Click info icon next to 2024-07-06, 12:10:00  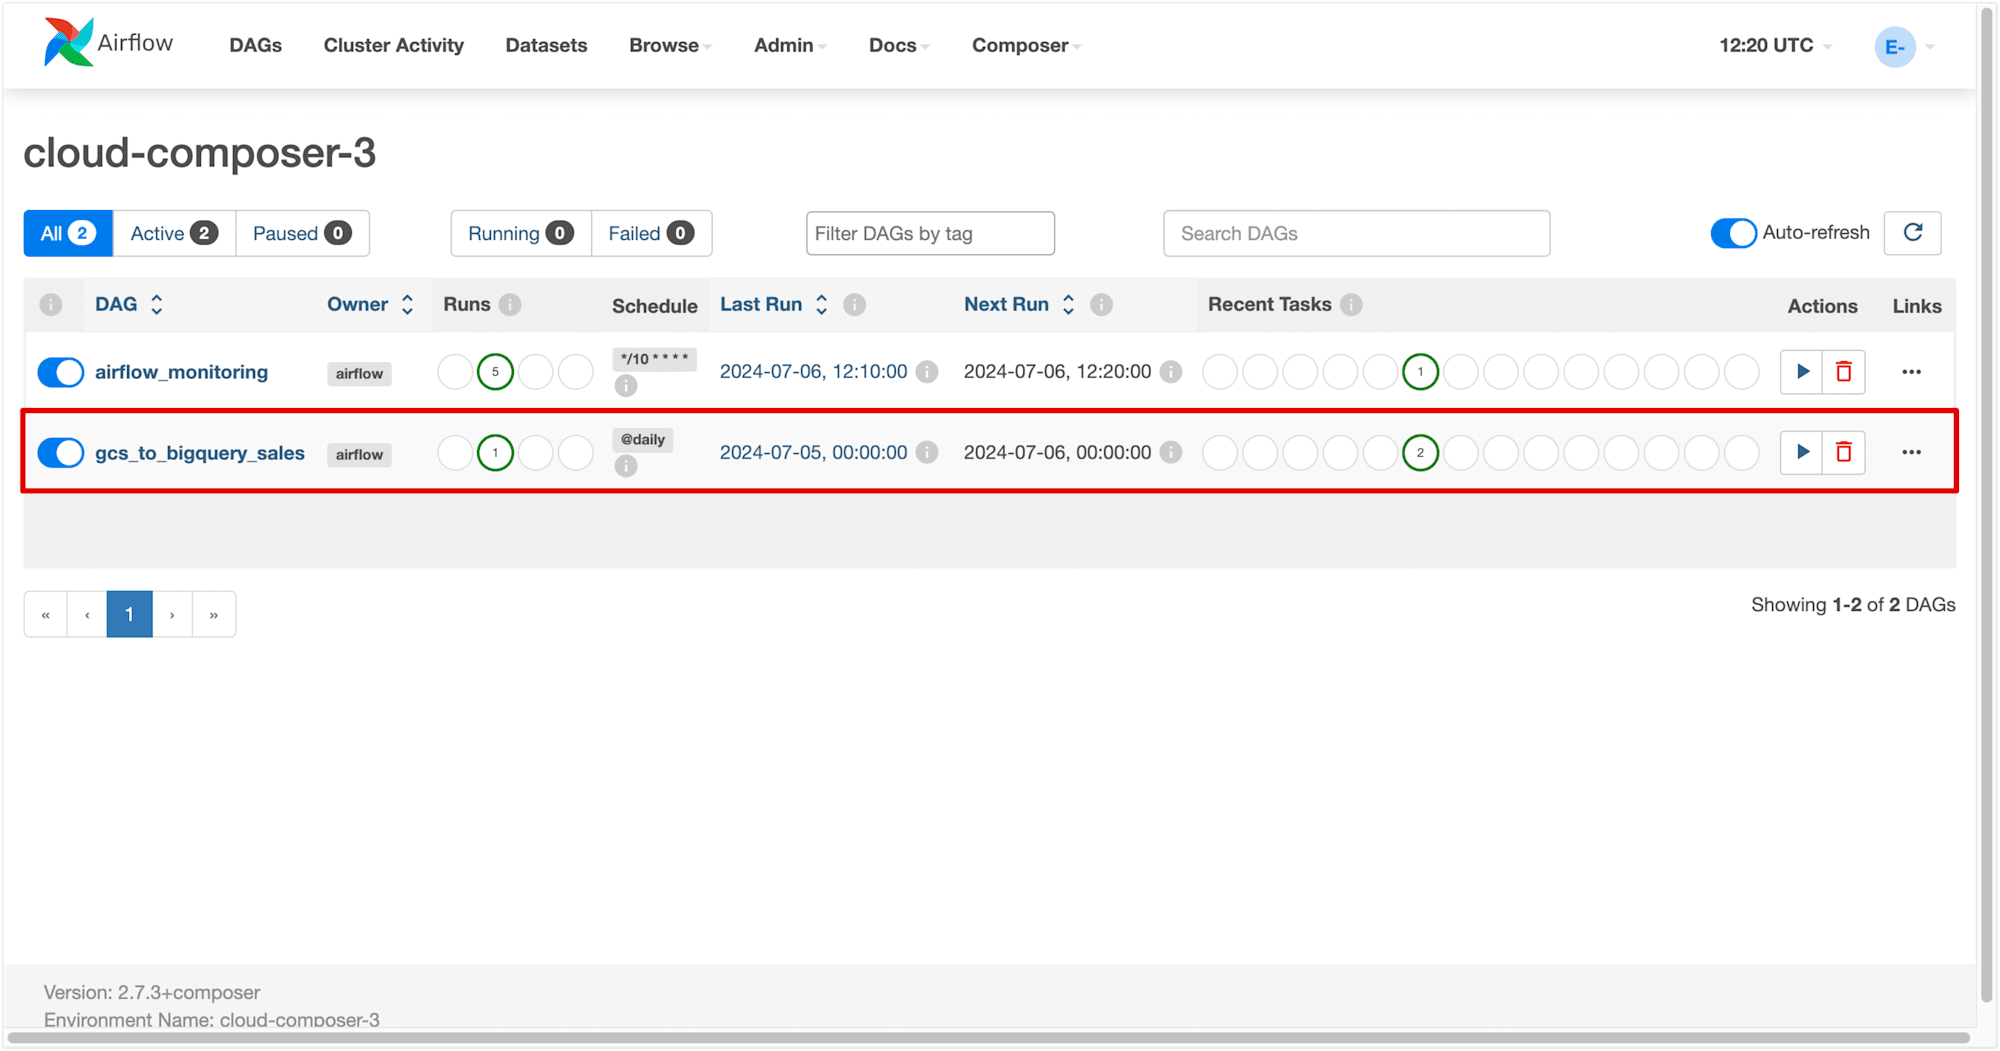[x=927, y=372]
